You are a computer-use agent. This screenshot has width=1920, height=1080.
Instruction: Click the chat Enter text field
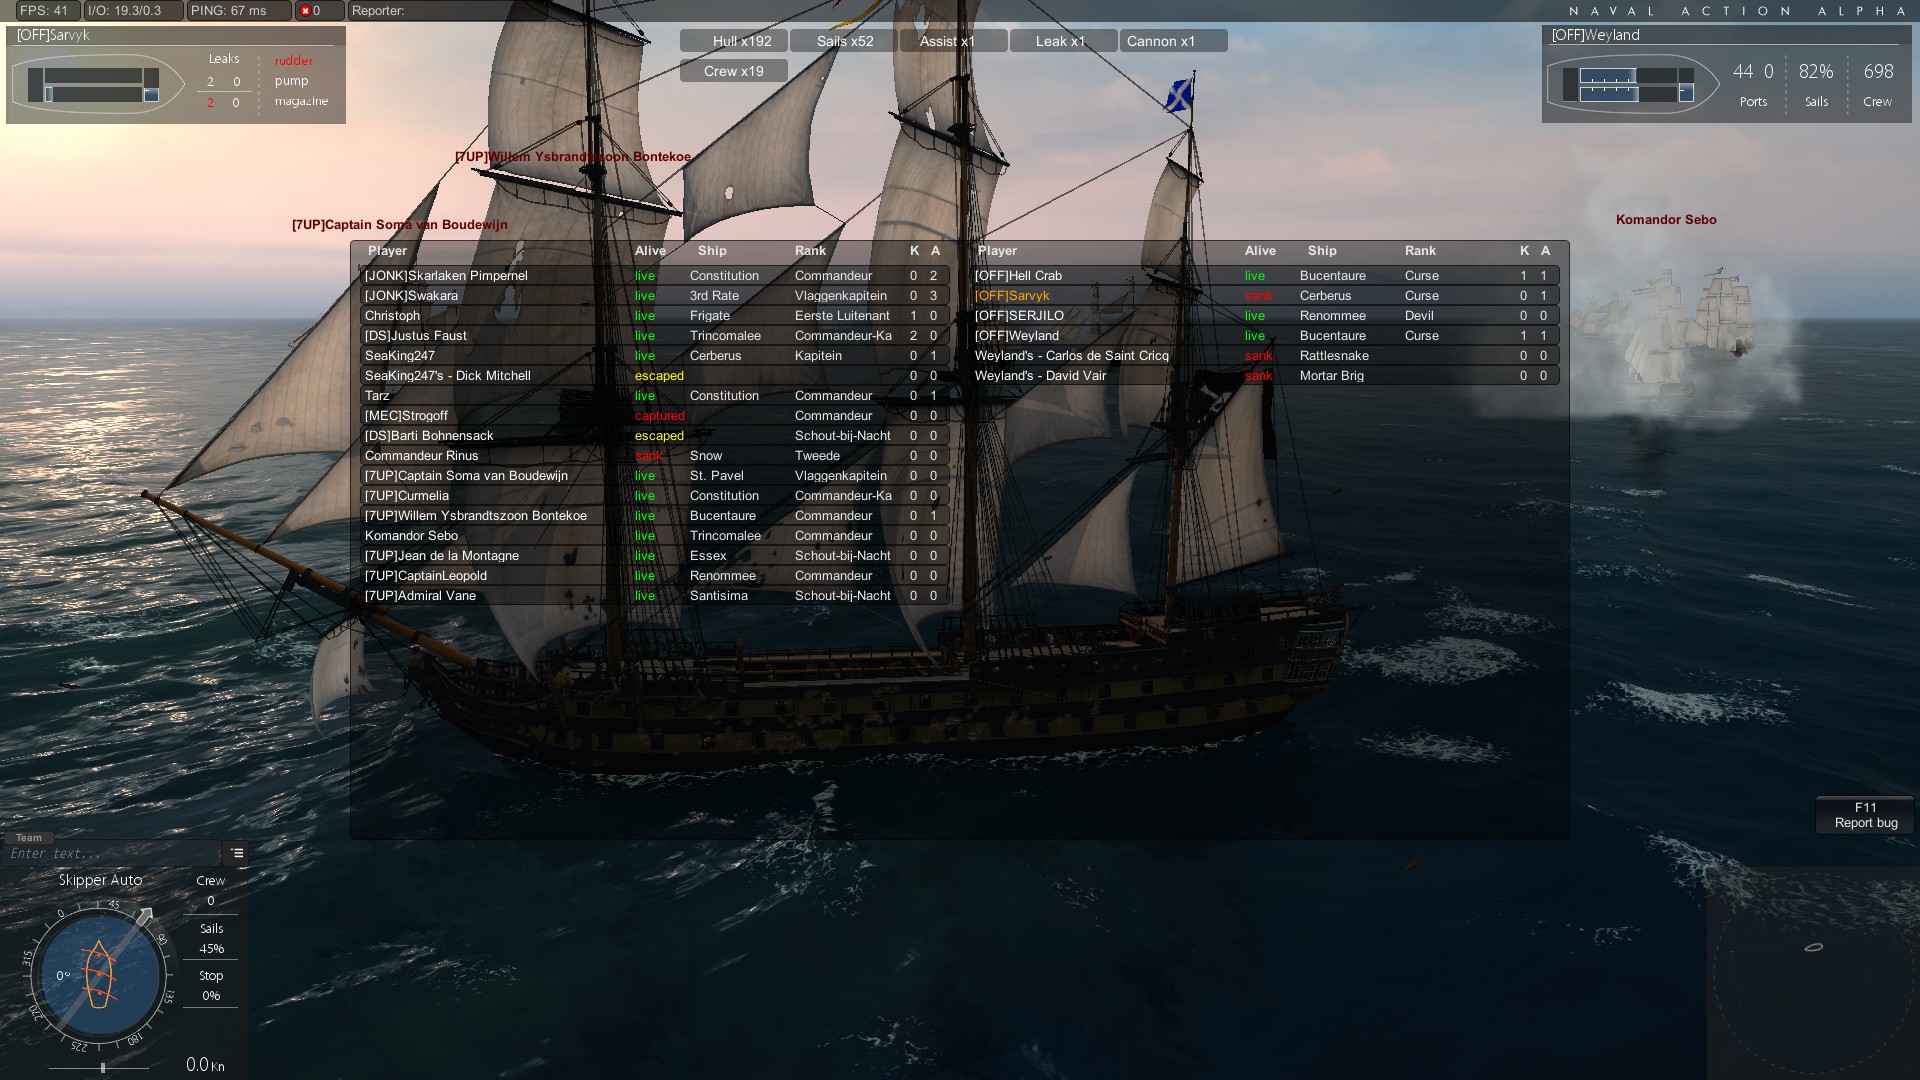[112, 853]
